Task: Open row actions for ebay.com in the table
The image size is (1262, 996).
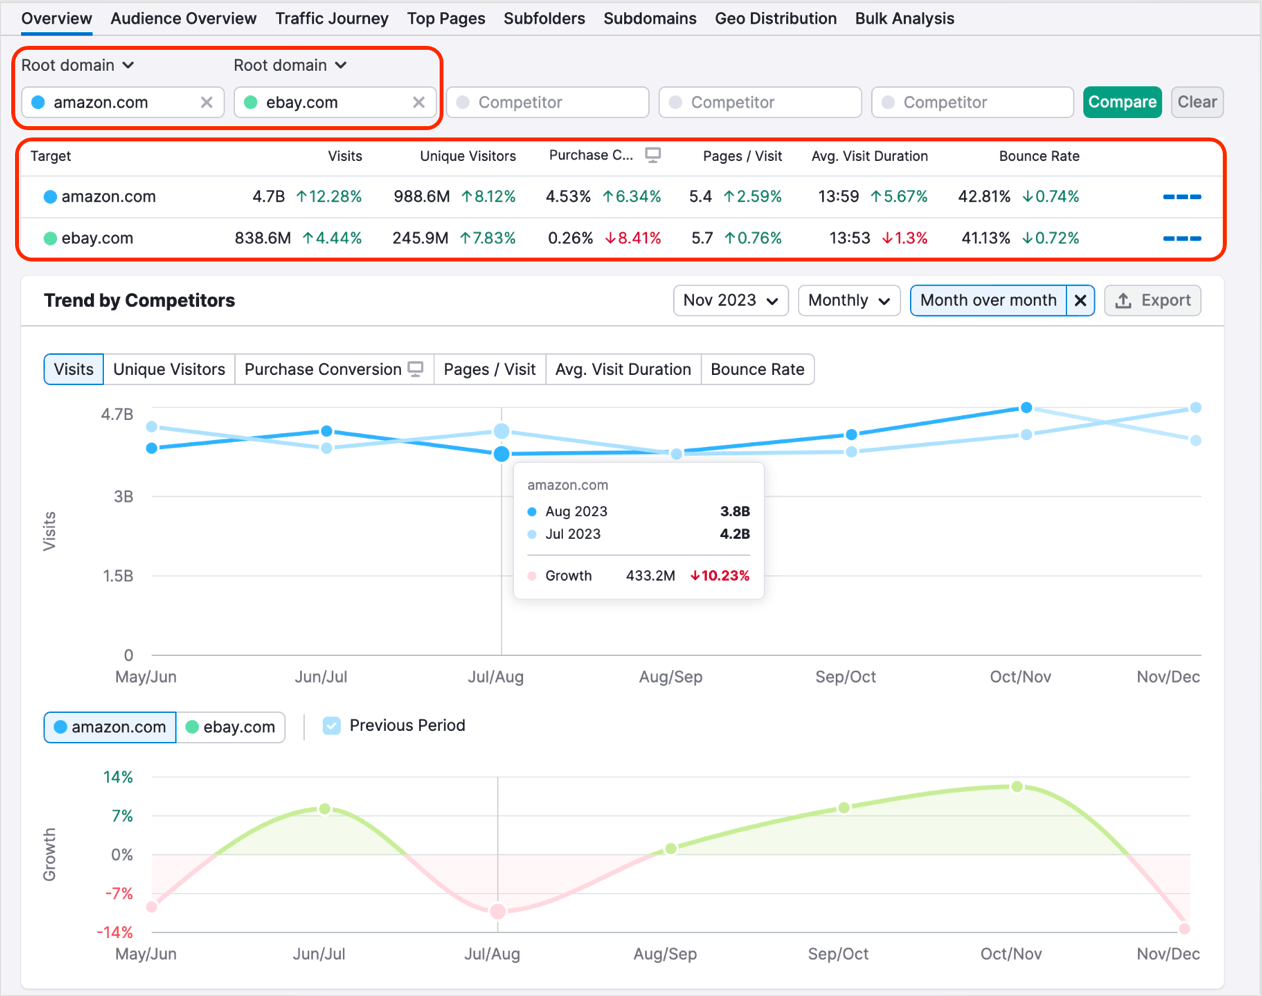Action: click(1182, 238)
